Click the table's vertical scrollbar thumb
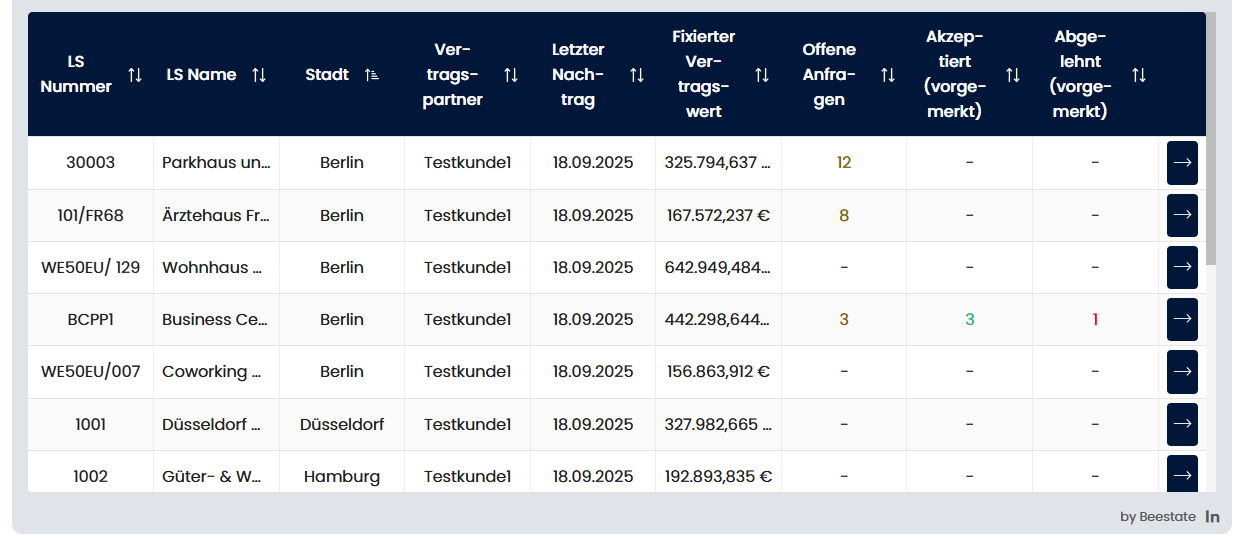Viewport: 1239px width, 538px height. (1211, 140)
